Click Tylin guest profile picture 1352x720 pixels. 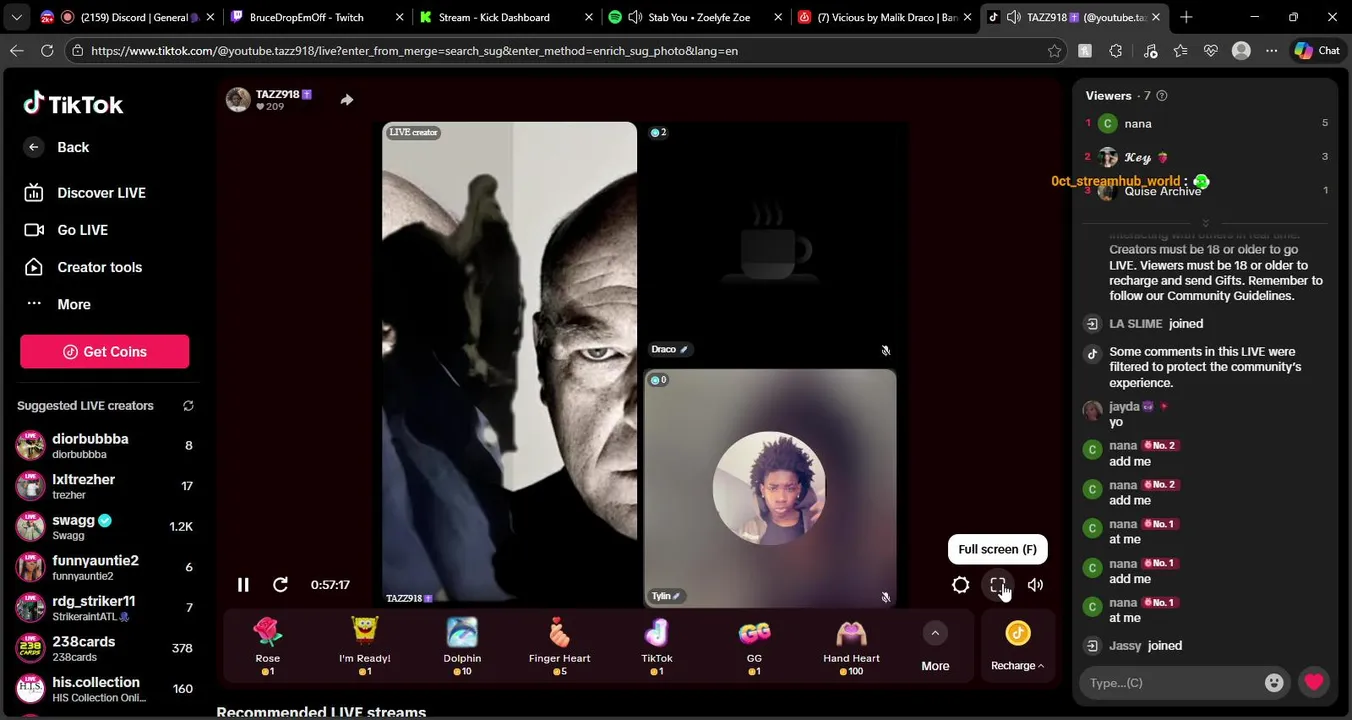coord(769,488)
